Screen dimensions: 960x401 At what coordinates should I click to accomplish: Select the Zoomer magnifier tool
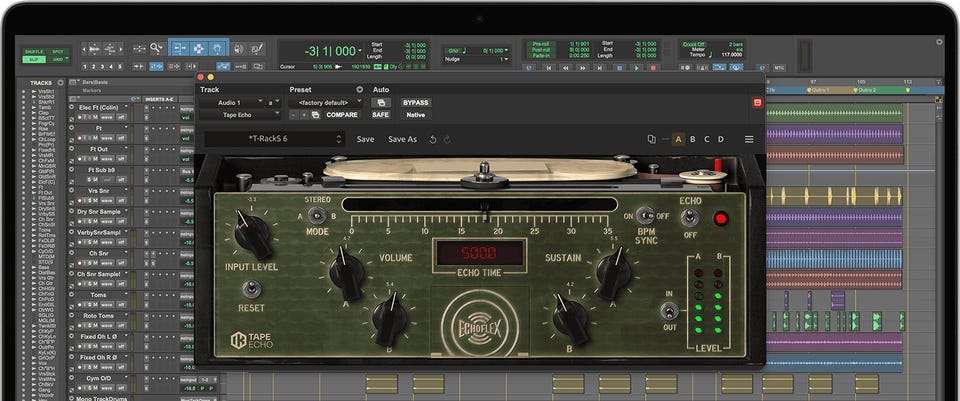(156, 48)
